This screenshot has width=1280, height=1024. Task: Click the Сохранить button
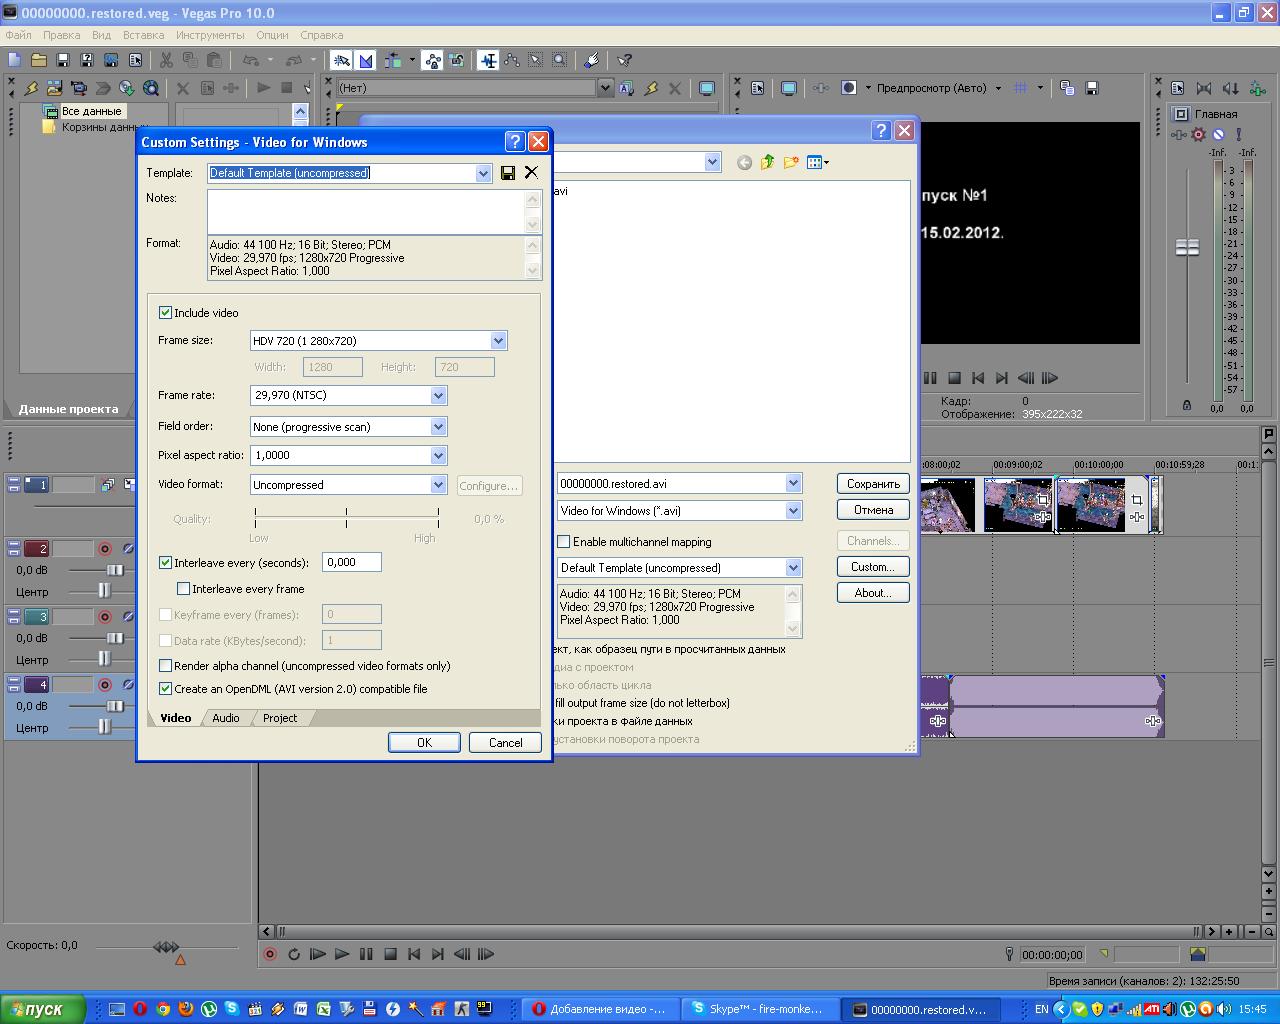[873, 484]
